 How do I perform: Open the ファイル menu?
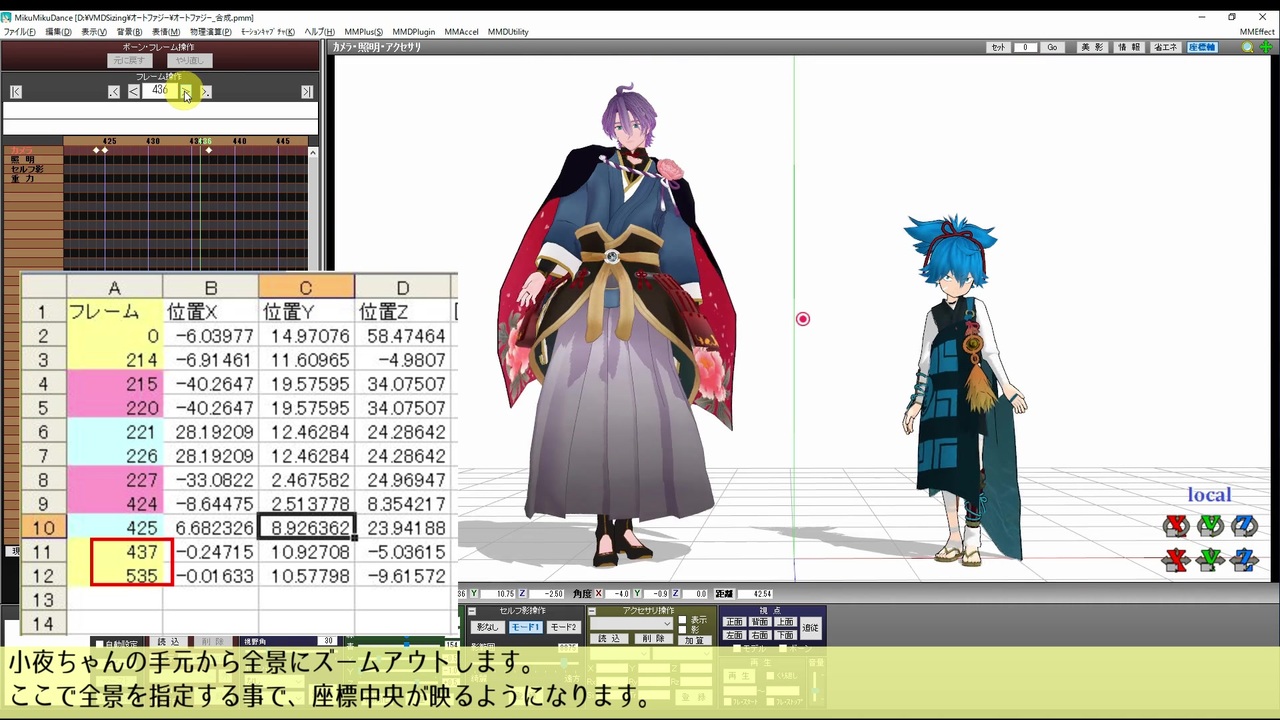pyautogui.click(x=19, y=32)
